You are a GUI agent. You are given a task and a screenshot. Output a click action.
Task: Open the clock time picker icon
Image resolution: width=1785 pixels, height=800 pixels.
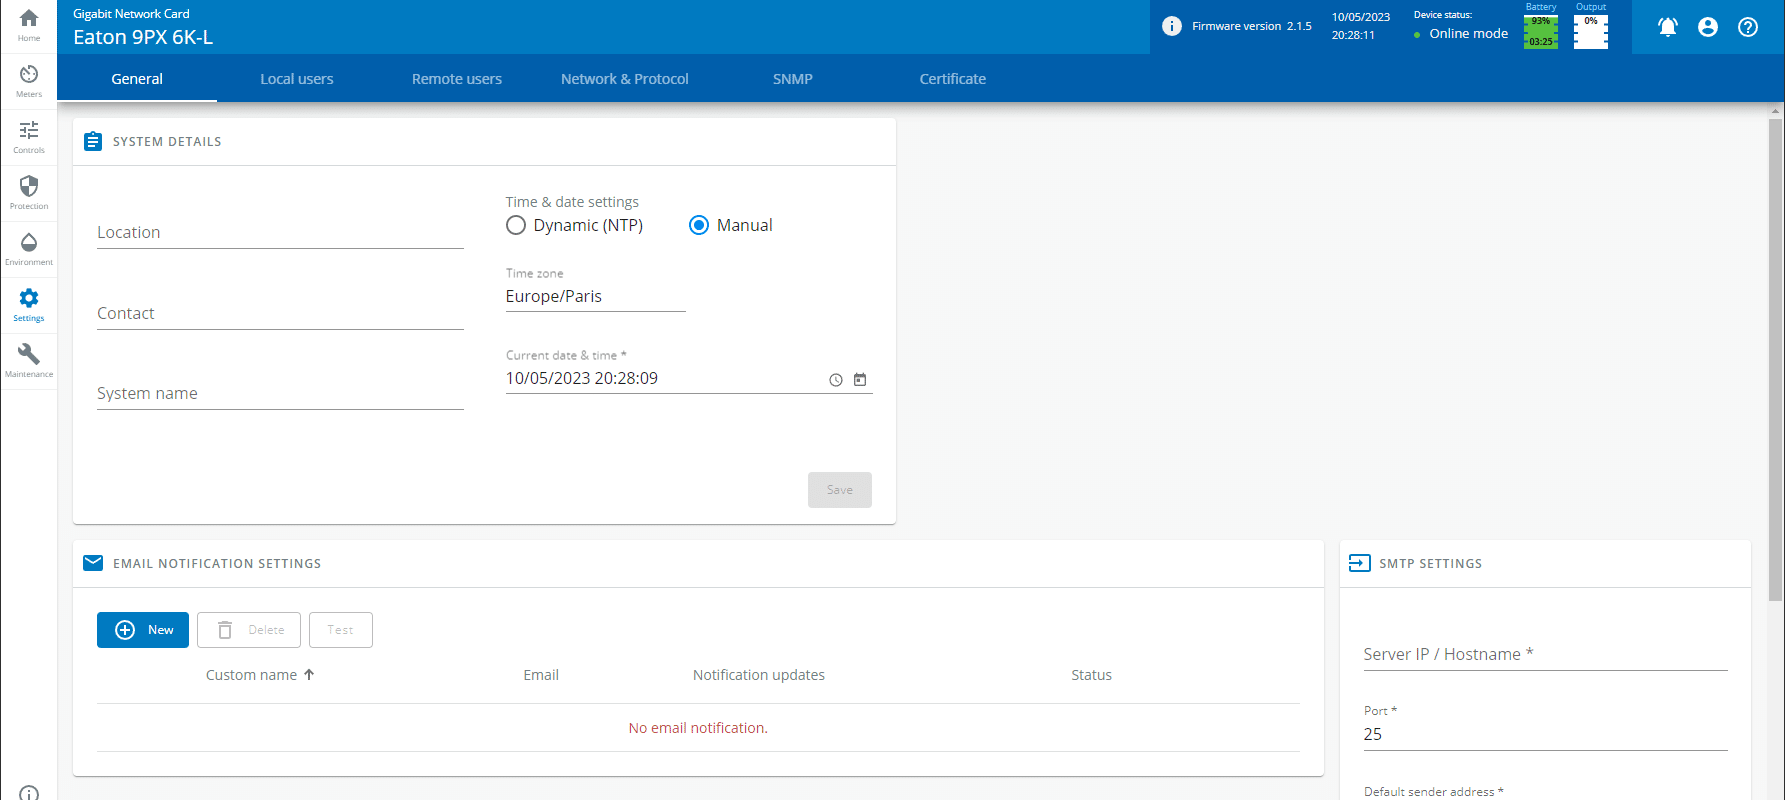[836, 380]
